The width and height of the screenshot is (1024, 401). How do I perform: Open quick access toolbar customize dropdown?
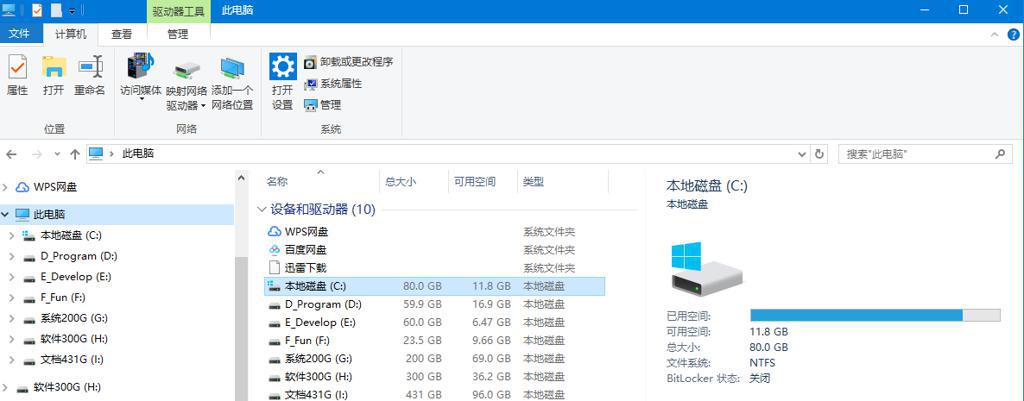click(x=71, y=11)
